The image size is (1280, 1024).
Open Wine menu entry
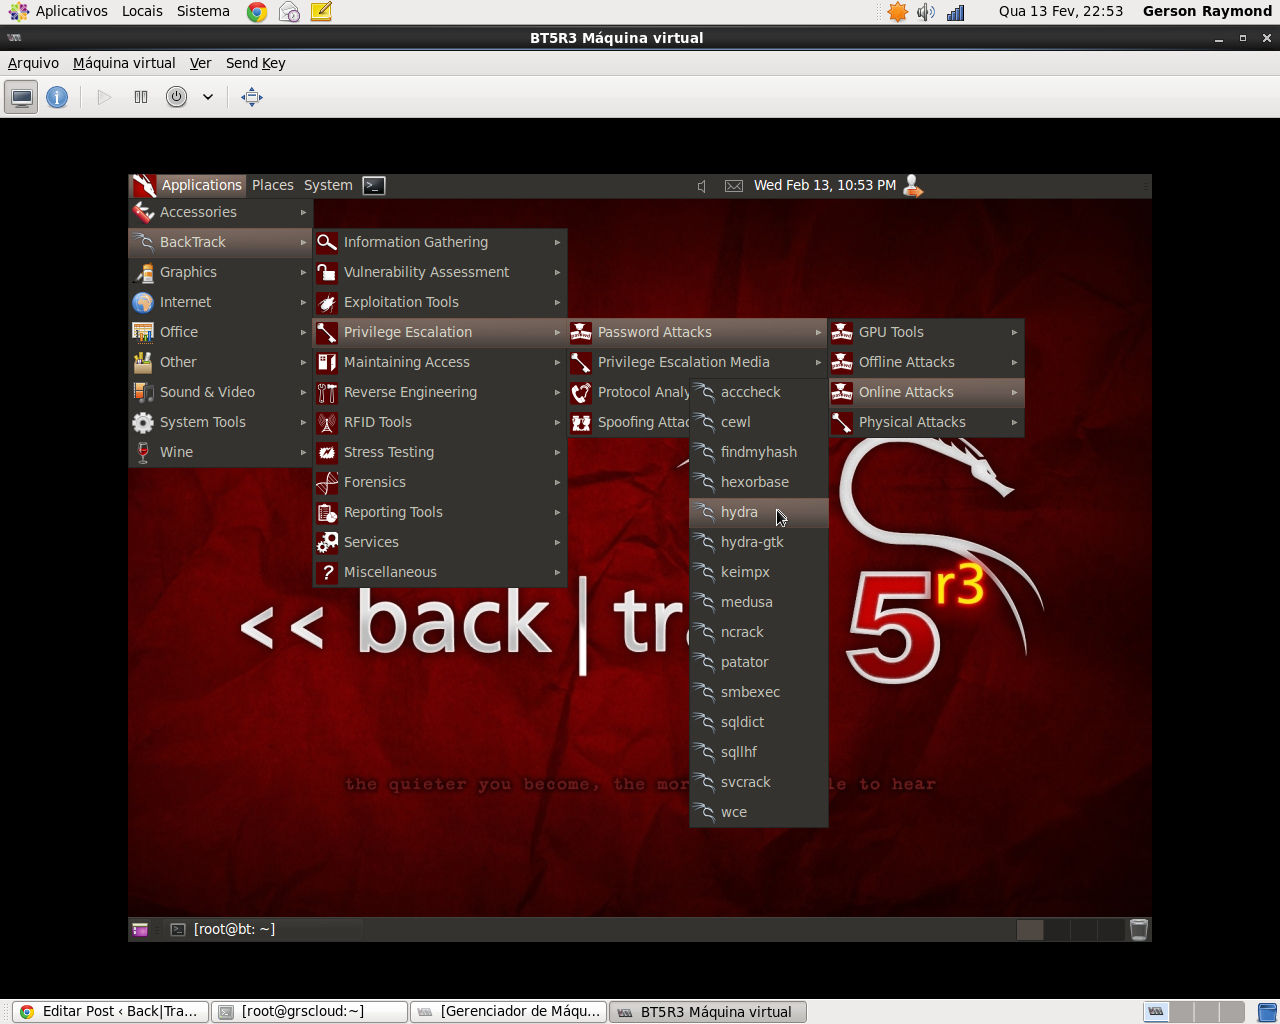(220, 452)
